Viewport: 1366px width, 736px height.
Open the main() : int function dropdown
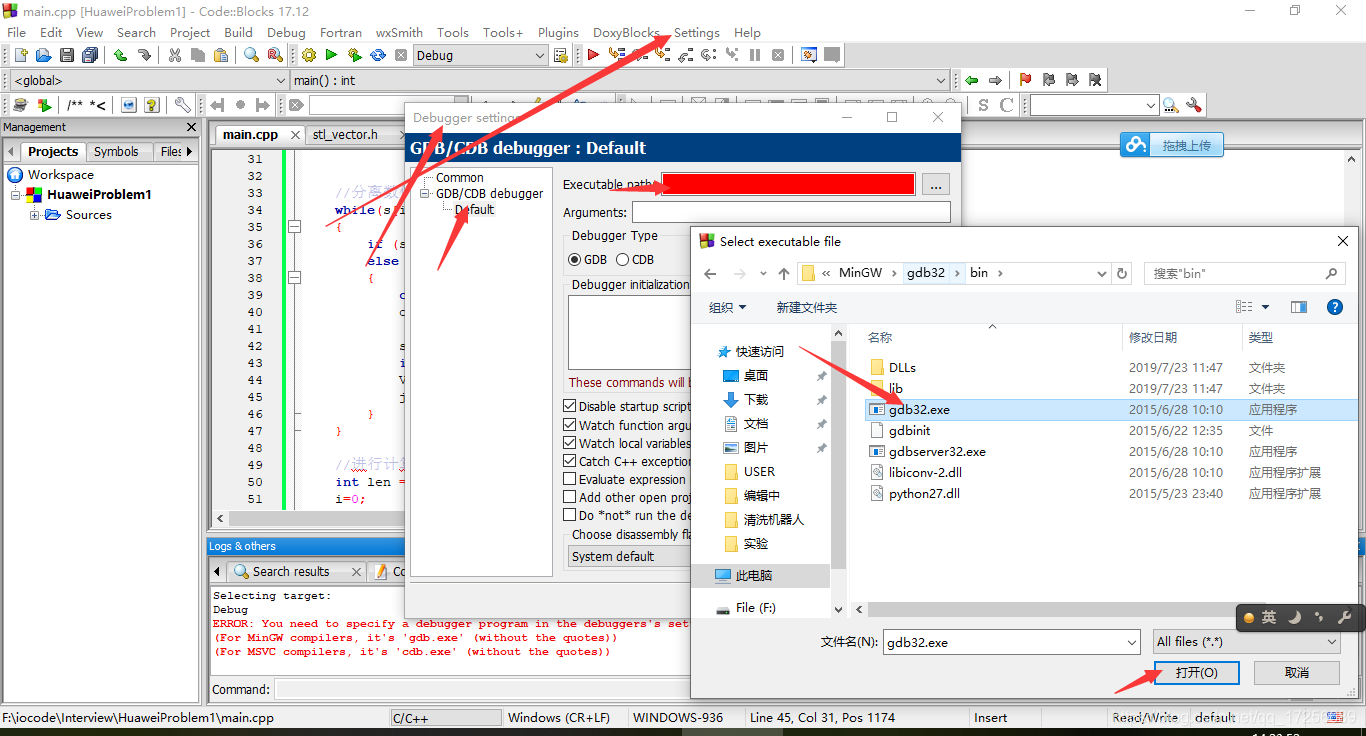click(x=619, y=80)
